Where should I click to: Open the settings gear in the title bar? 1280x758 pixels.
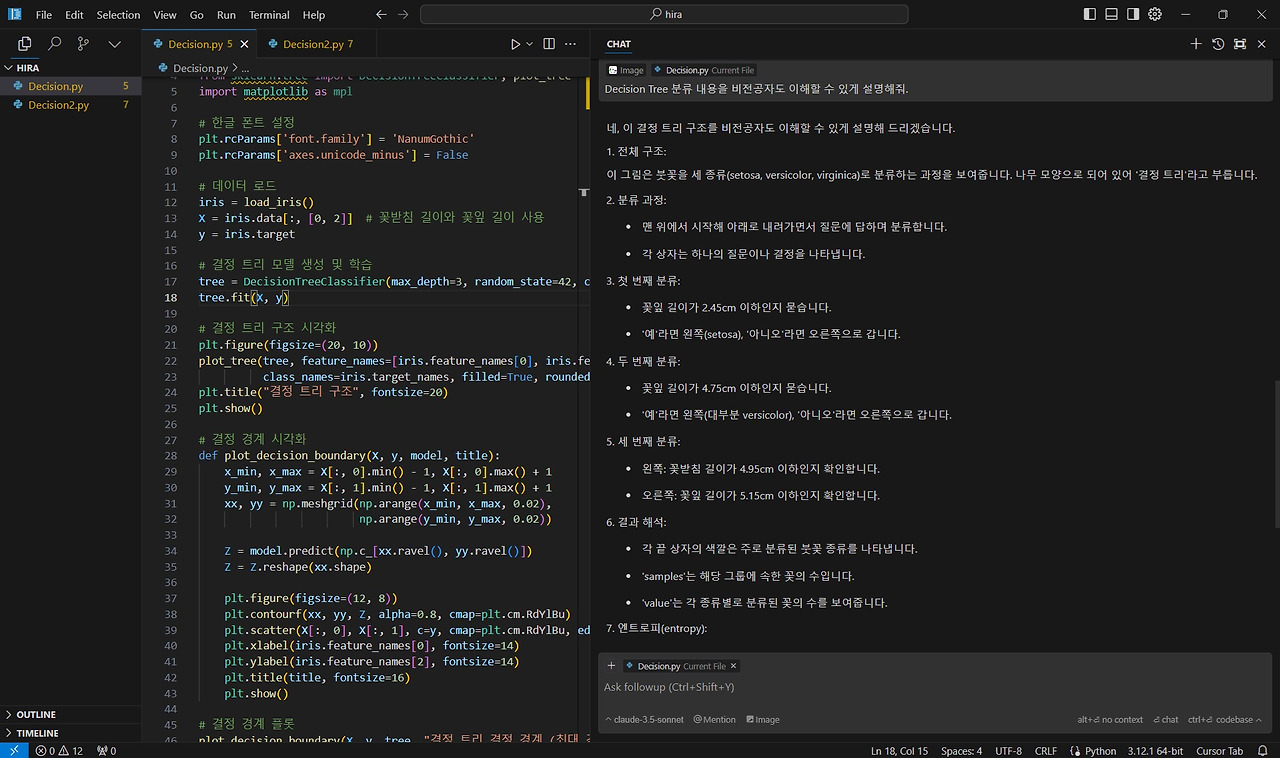(1155, 15)
